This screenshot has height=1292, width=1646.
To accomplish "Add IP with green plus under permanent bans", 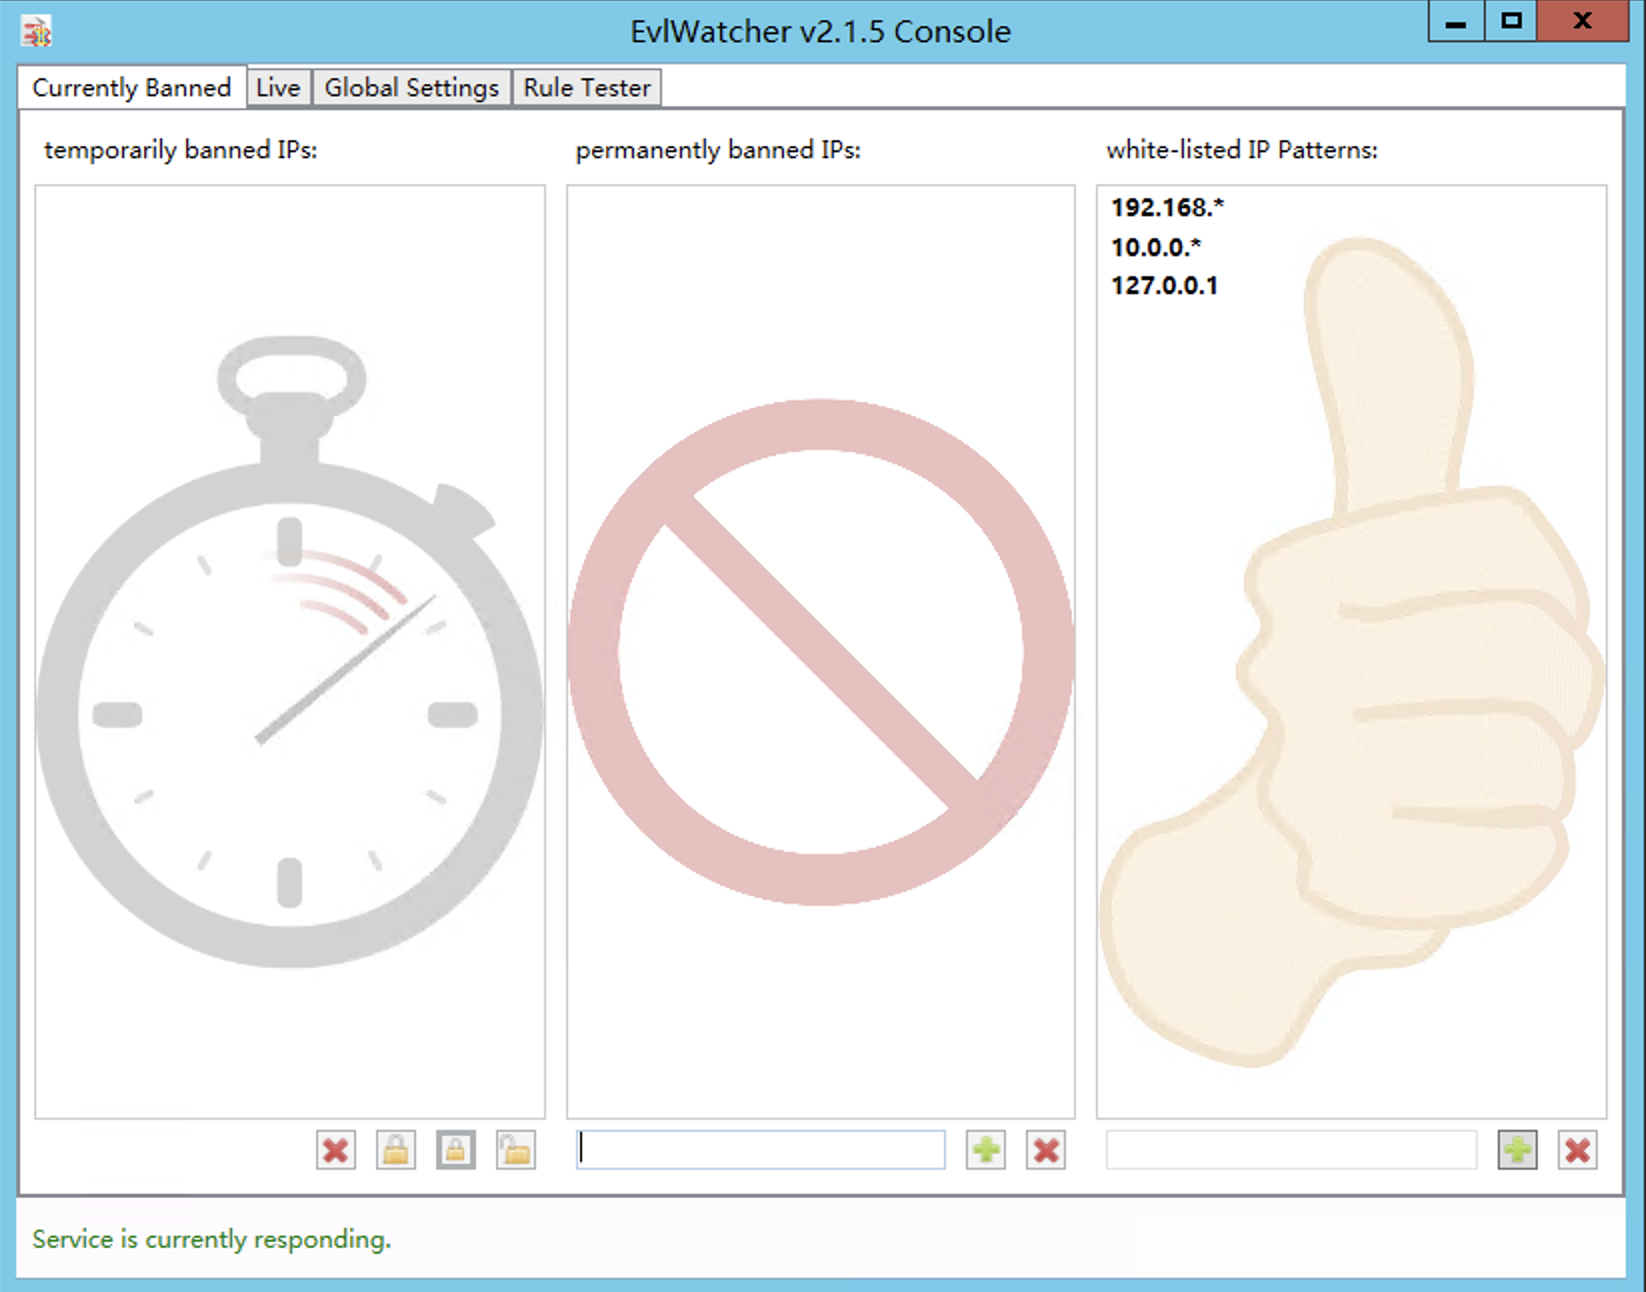I will (x=986, y=1150).
